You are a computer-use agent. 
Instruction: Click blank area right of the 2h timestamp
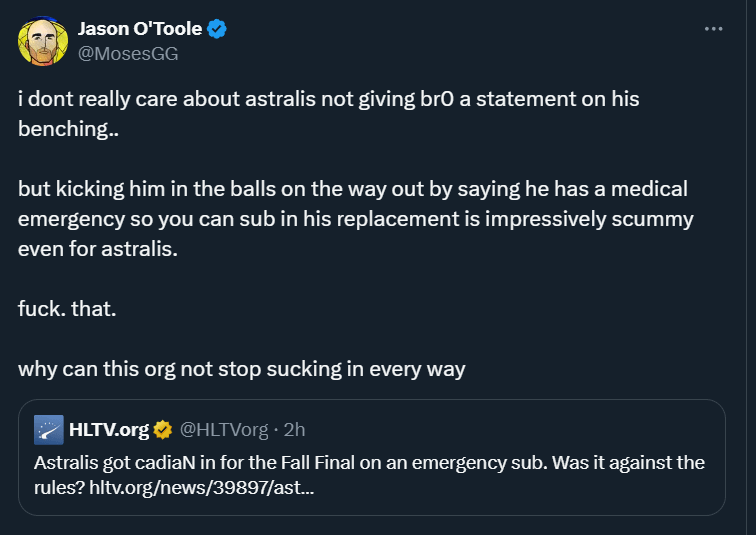click(x=511, y=429)
